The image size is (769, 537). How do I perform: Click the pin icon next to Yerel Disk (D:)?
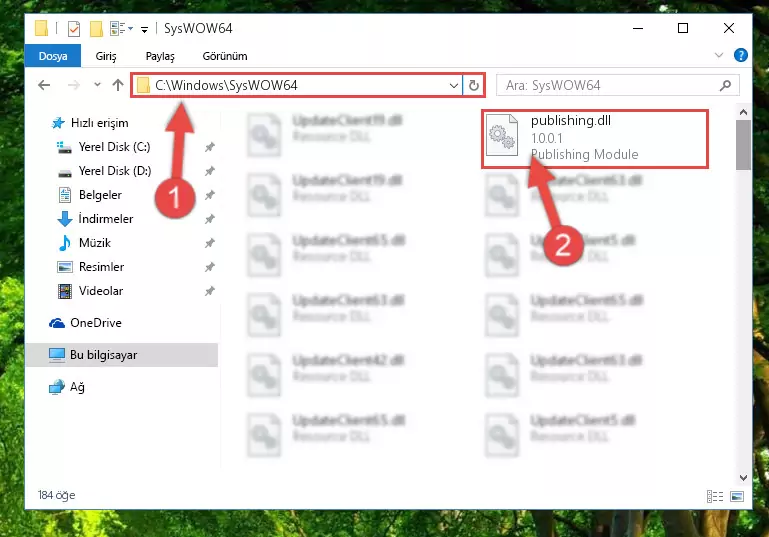pyautogui.click(x=210, y=171)
